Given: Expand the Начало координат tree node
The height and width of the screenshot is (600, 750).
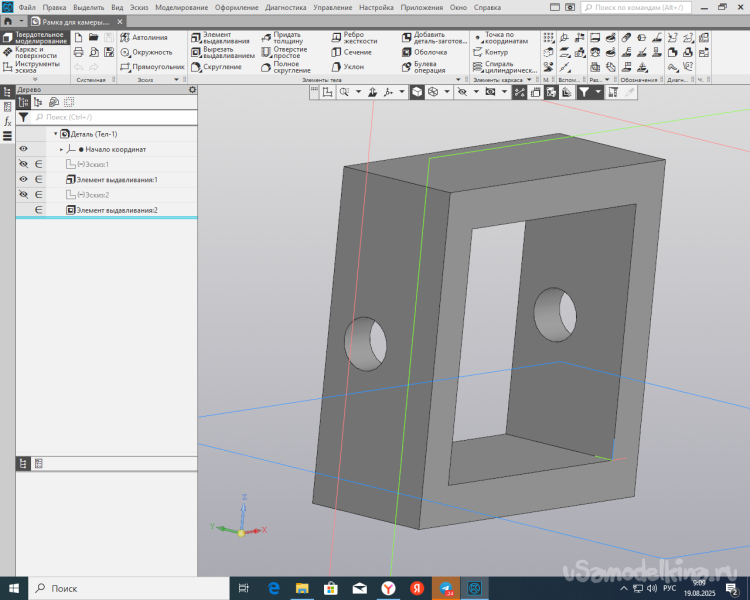Looking at the screenshot, I should point(61,149).
